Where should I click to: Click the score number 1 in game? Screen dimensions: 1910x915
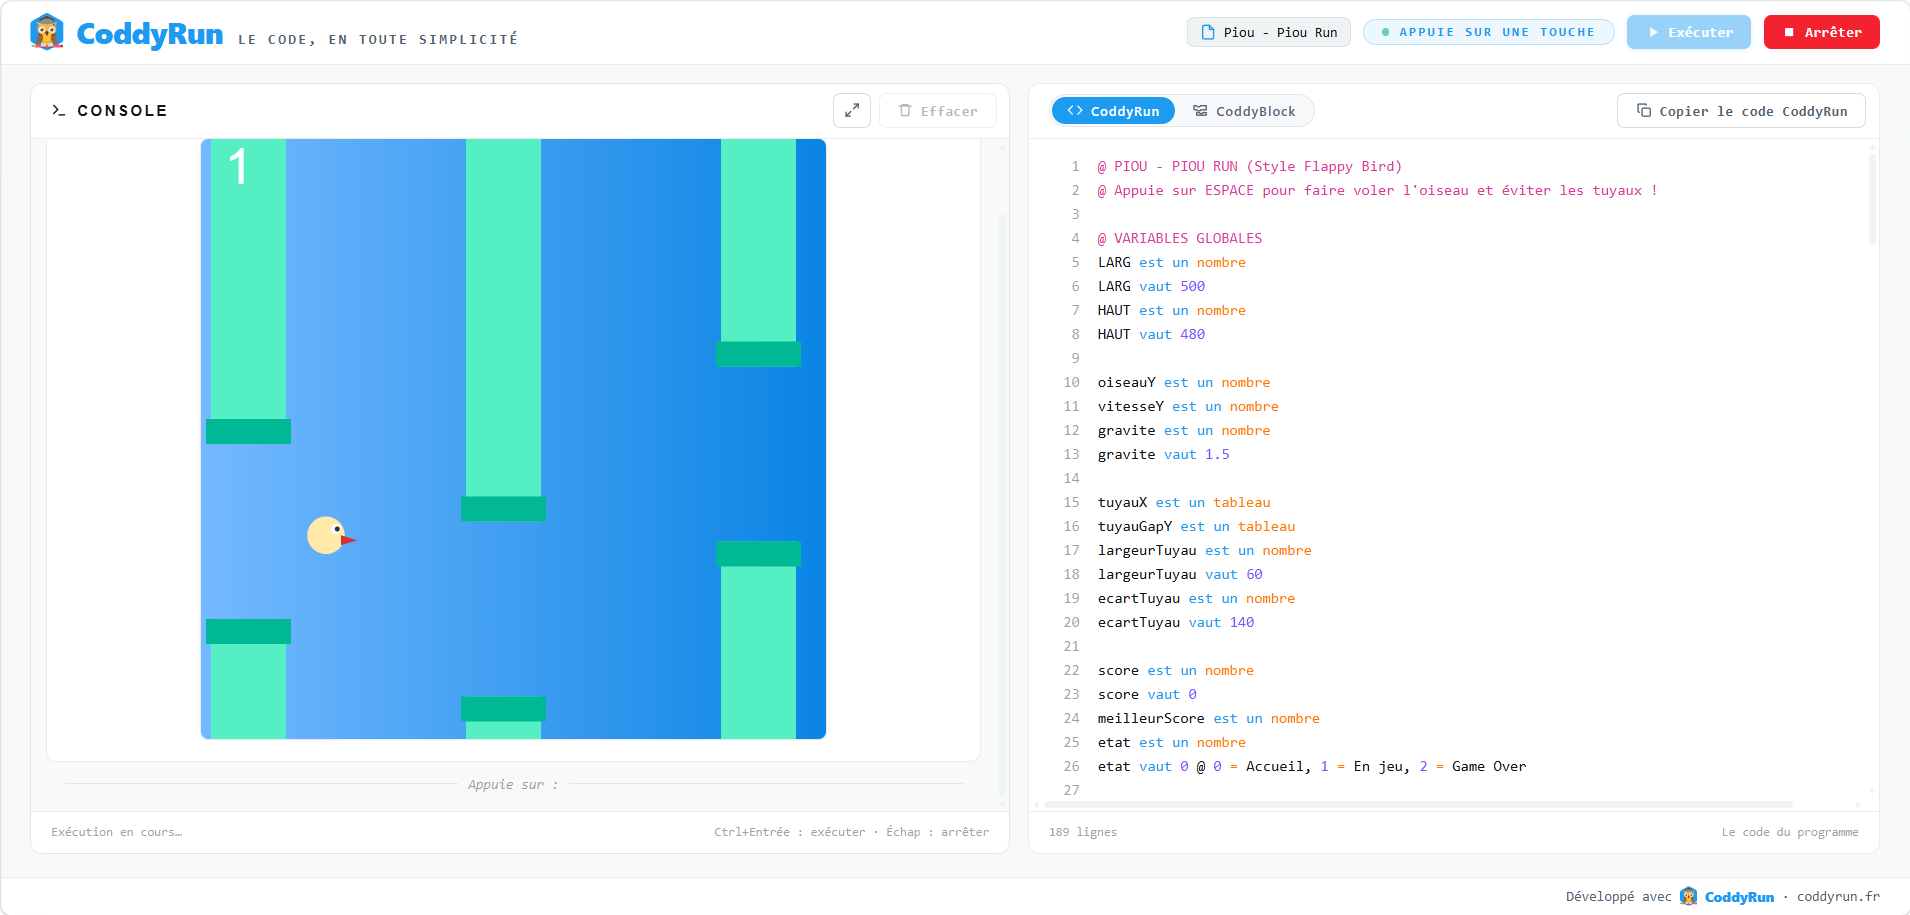pyautogui.click(x=238, y=167)
